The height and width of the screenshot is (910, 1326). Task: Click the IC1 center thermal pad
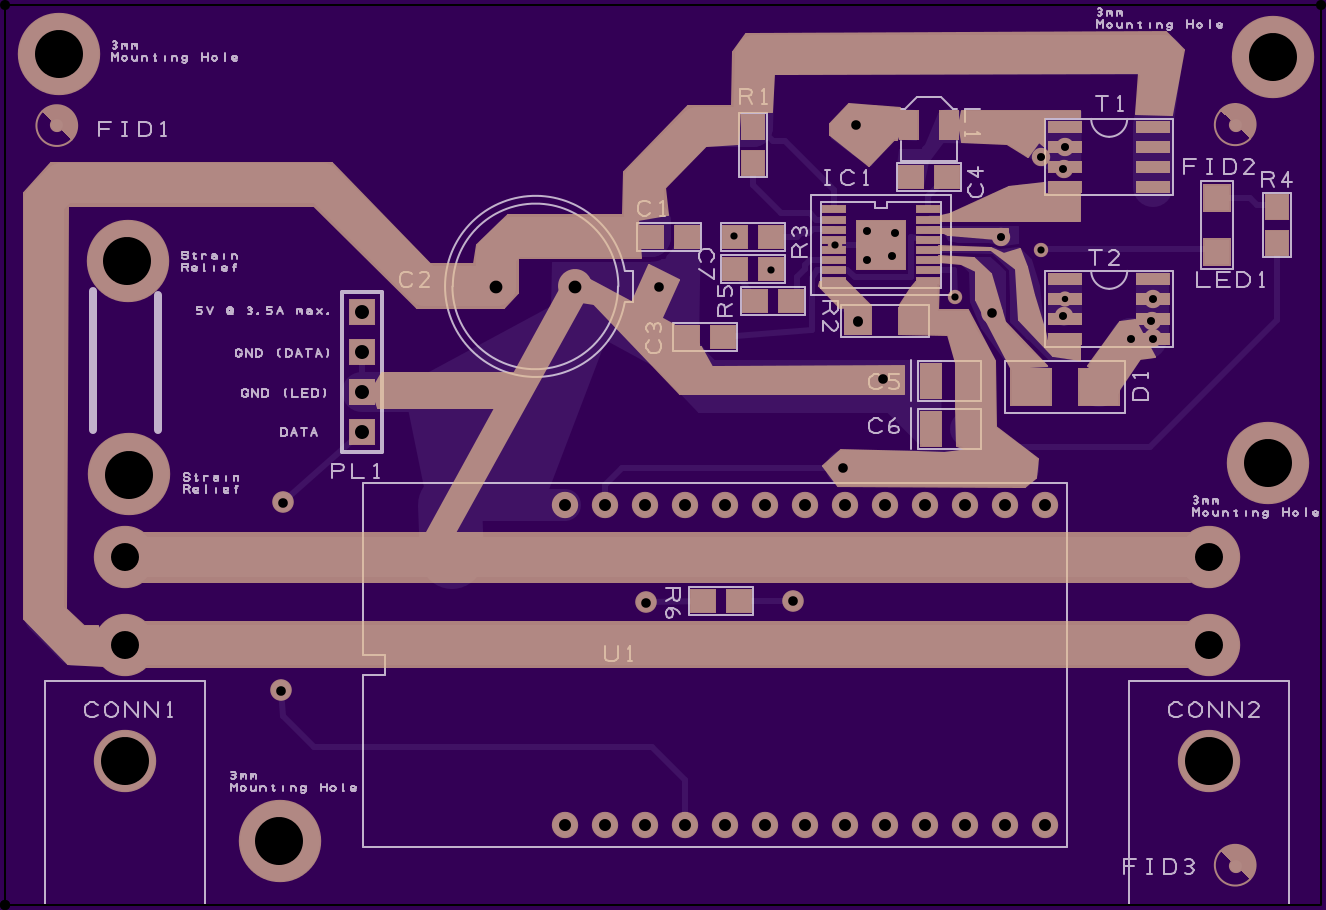pos(881,245)
